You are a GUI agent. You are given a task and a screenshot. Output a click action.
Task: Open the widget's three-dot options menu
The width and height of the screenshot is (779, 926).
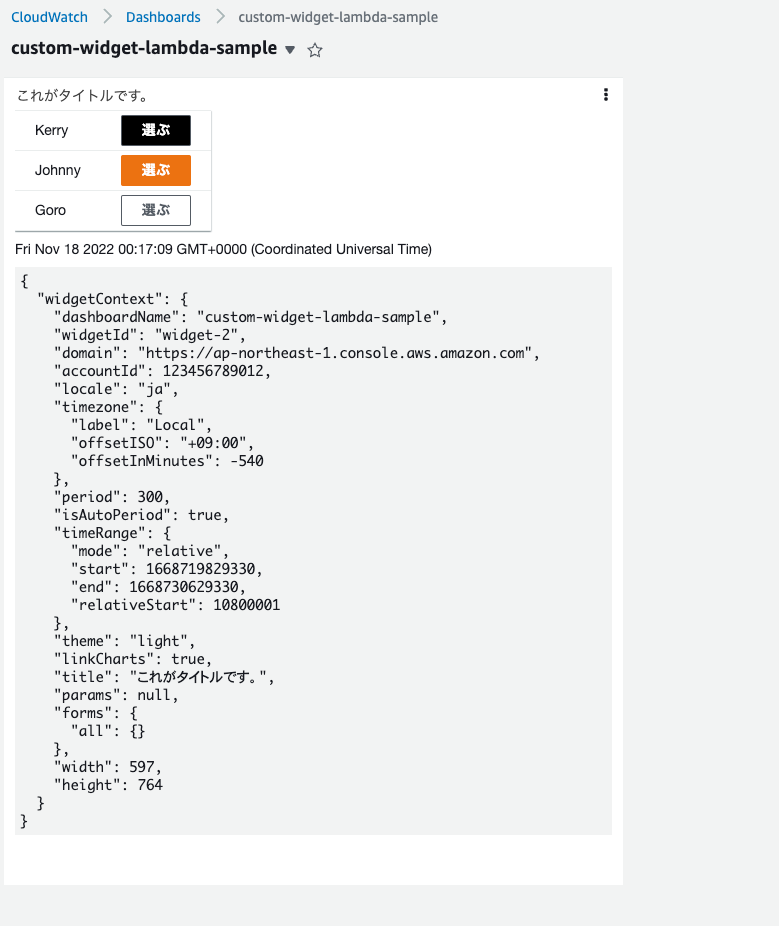pyautogui.click(x=606, y=94)
